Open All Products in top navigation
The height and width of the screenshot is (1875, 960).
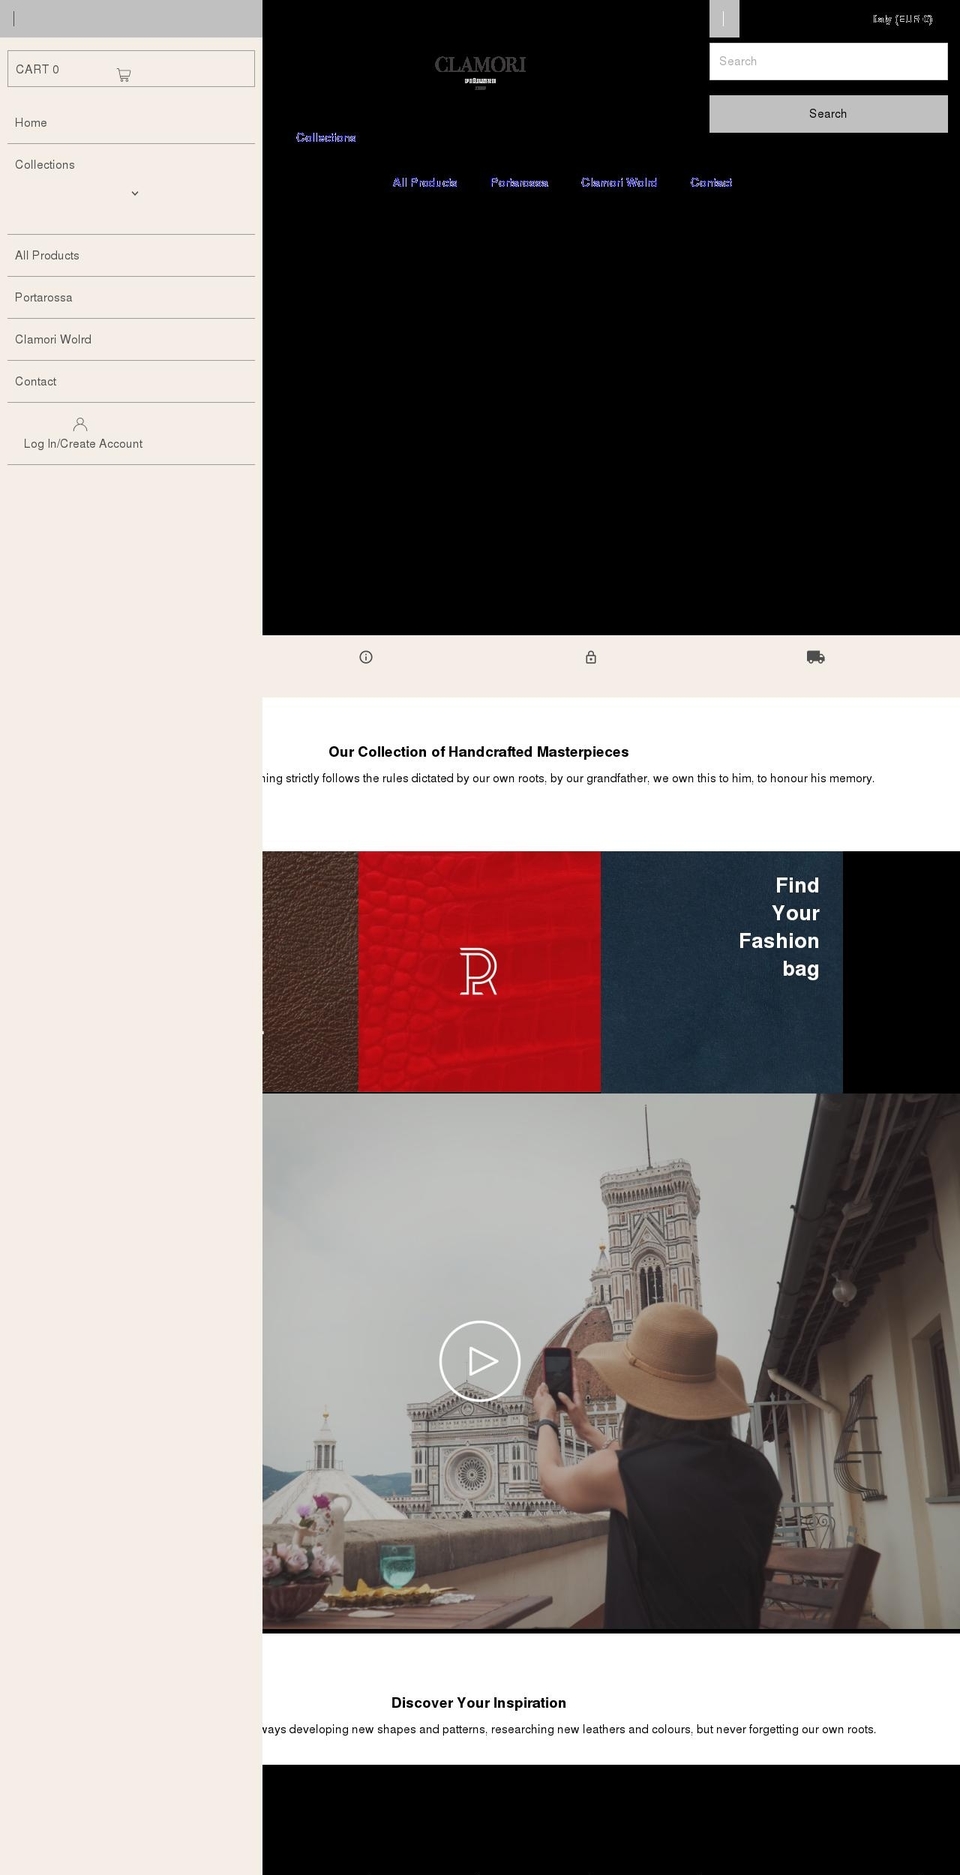pyautogui.click(x=425, y=183)
